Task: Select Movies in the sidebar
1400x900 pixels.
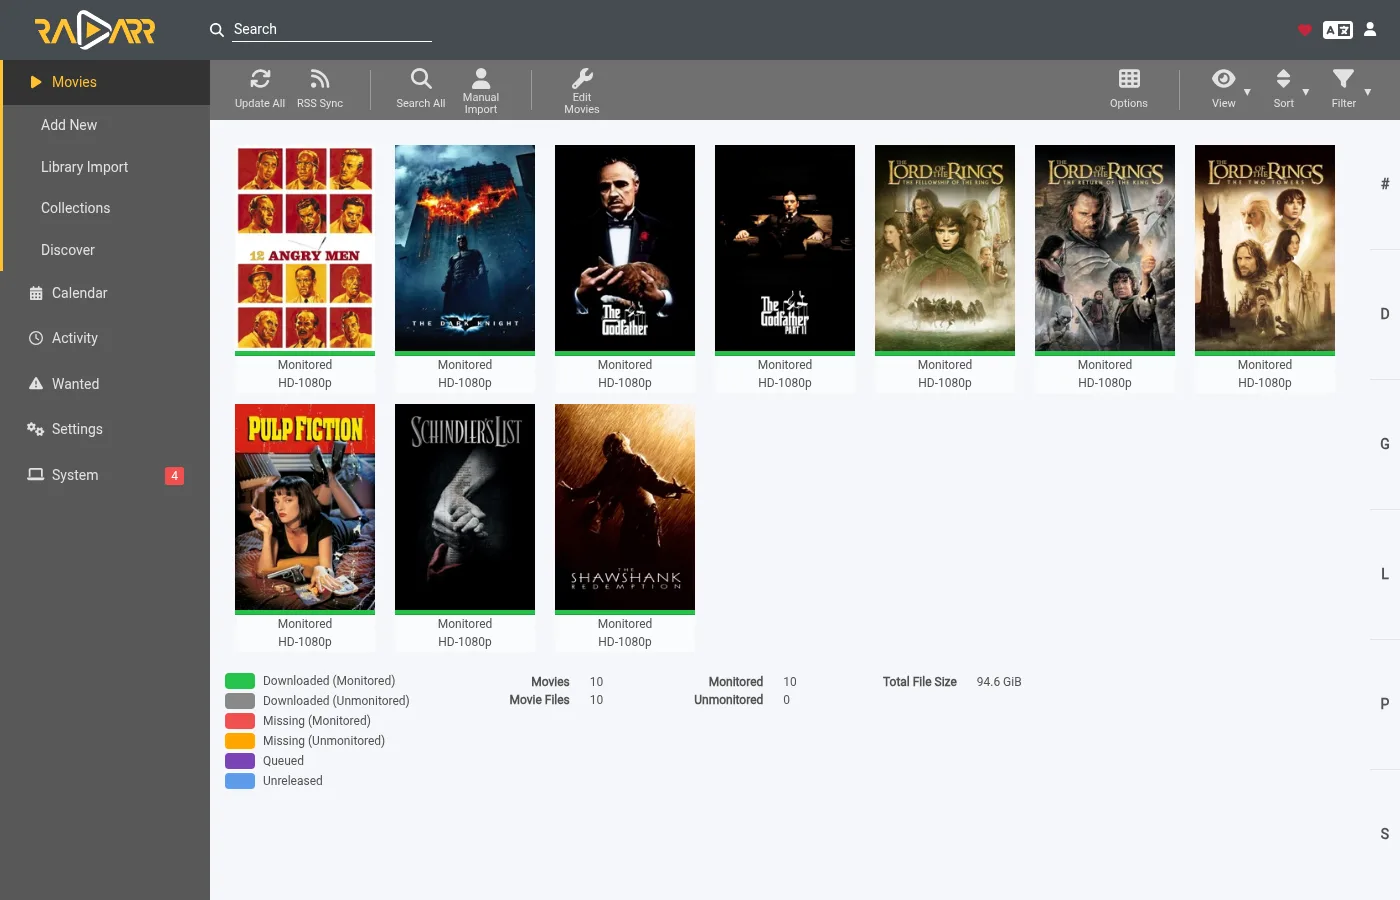Action: [x=105, y=82]
